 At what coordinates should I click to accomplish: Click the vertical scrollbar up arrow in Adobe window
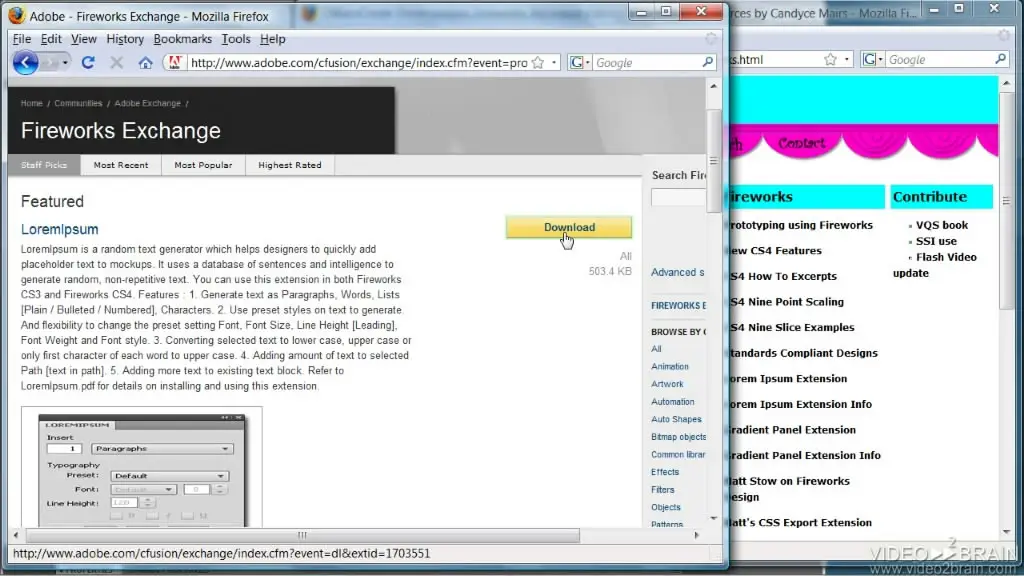point(713,86)
